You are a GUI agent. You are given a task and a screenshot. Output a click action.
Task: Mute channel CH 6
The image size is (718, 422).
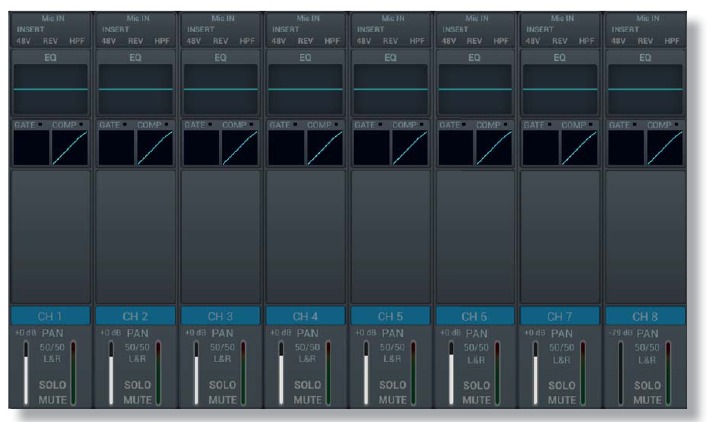[x=477, y=400]
